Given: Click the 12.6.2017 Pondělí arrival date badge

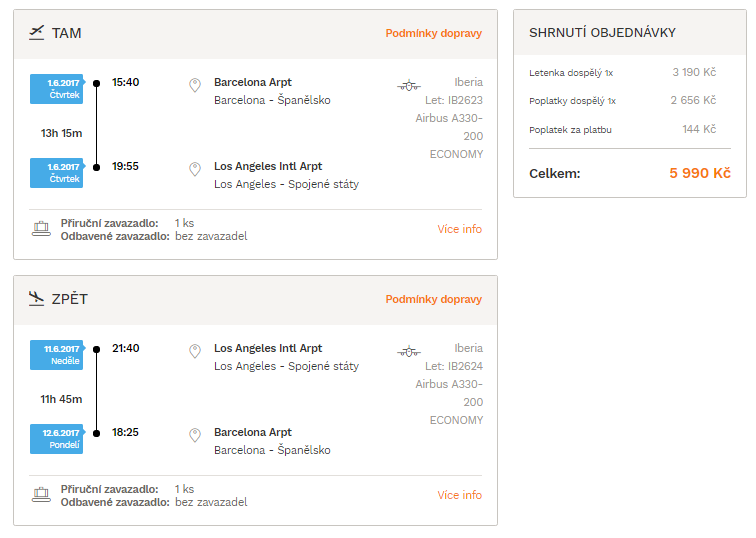Looking at the screenshot, I should (x=57, y=439).
